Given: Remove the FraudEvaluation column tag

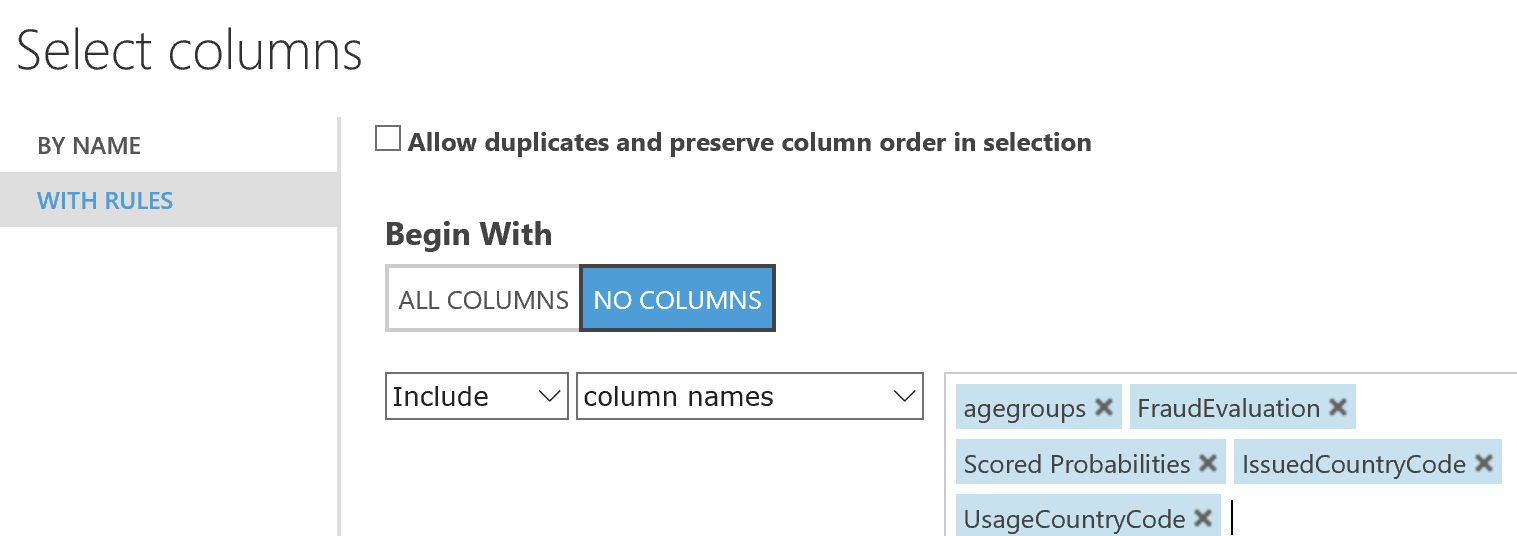Looking at the screenshot, I should pyautogui.click(x=1338, y=408).
